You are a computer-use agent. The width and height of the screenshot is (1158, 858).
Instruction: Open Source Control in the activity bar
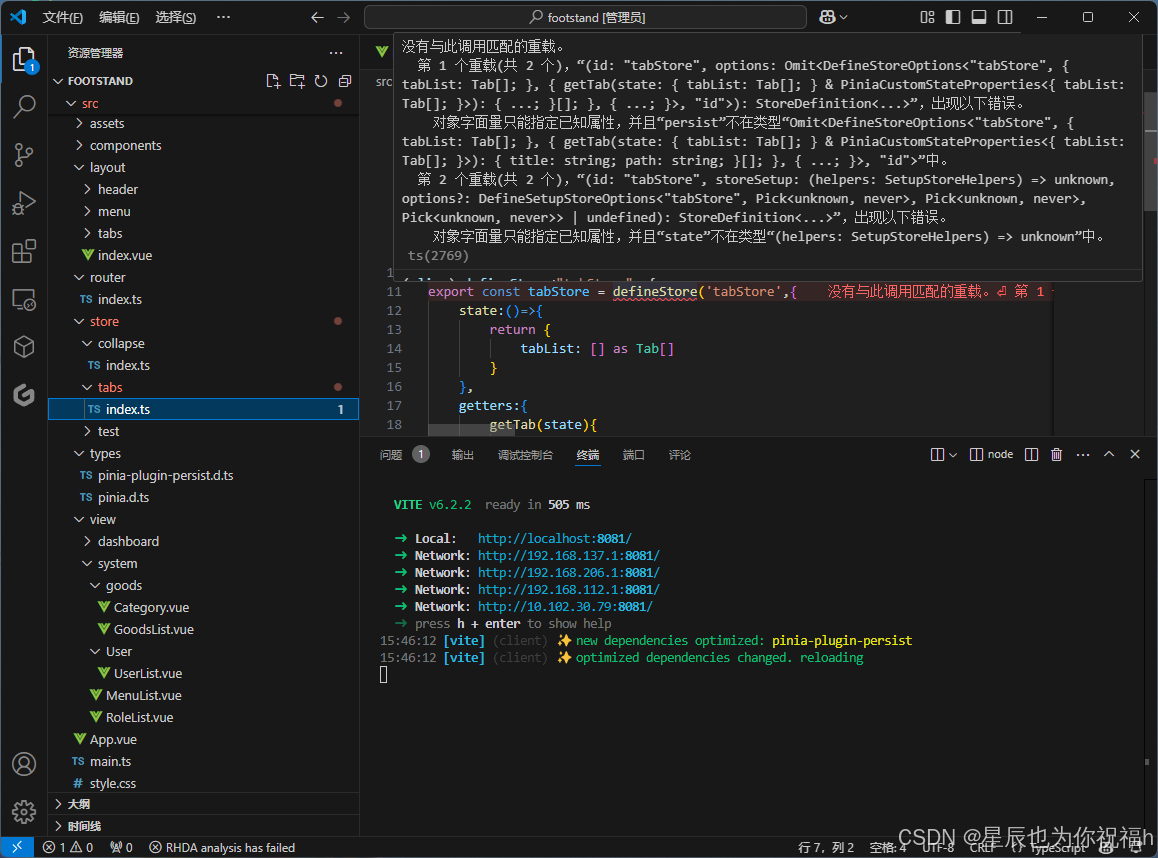[x=24, y=155]
